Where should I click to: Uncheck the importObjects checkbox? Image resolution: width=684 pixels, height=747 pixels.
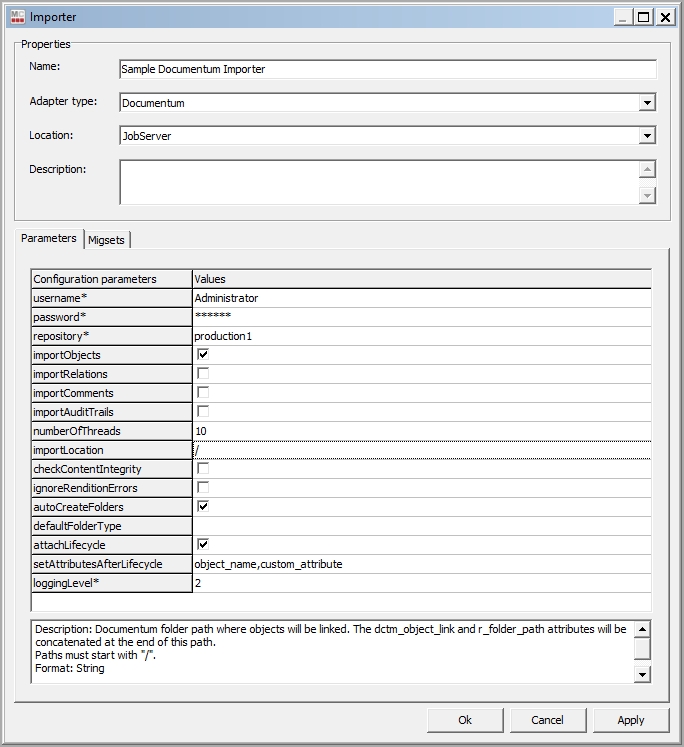point(203,355)
